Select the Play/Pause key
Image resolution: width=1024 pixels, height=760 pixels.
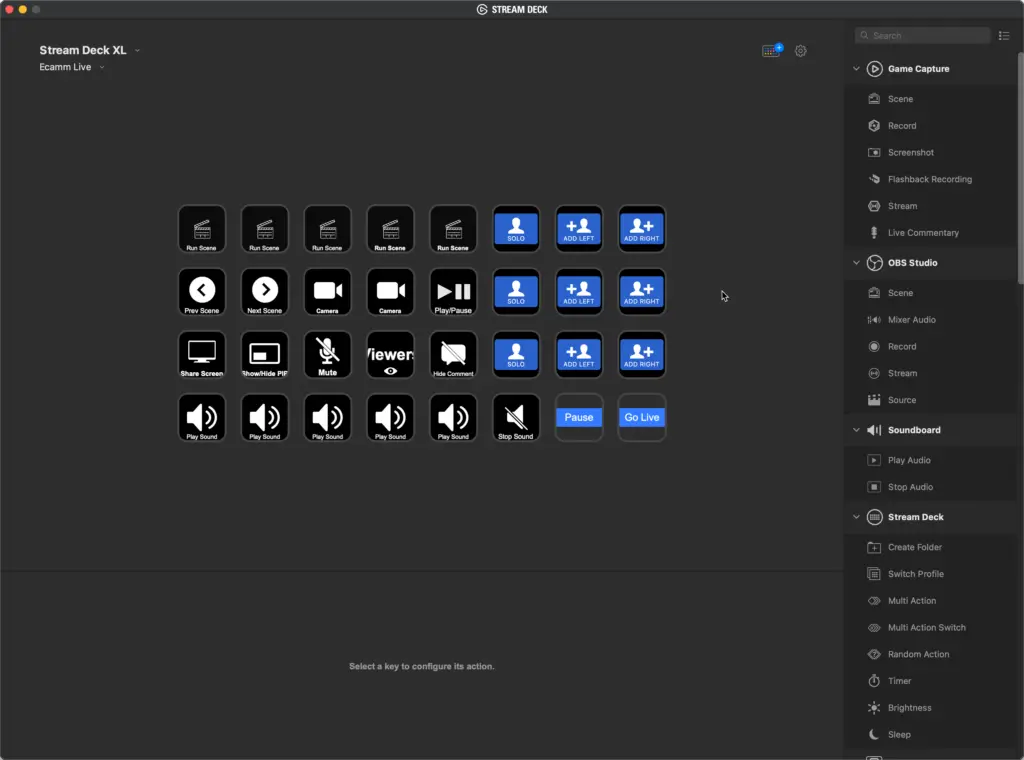tap(453, 292)
